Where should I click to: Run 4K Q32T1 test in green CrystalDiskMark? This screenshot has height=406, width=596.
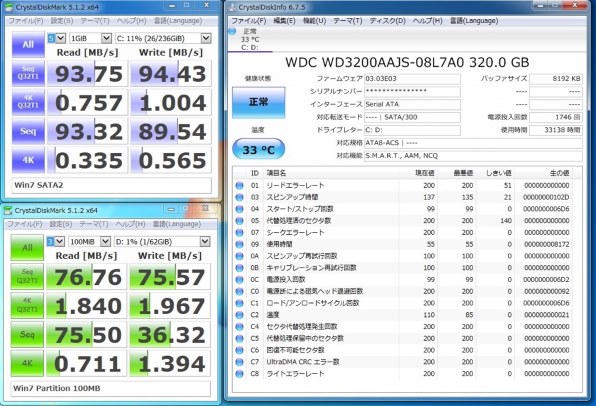[27, 305]
